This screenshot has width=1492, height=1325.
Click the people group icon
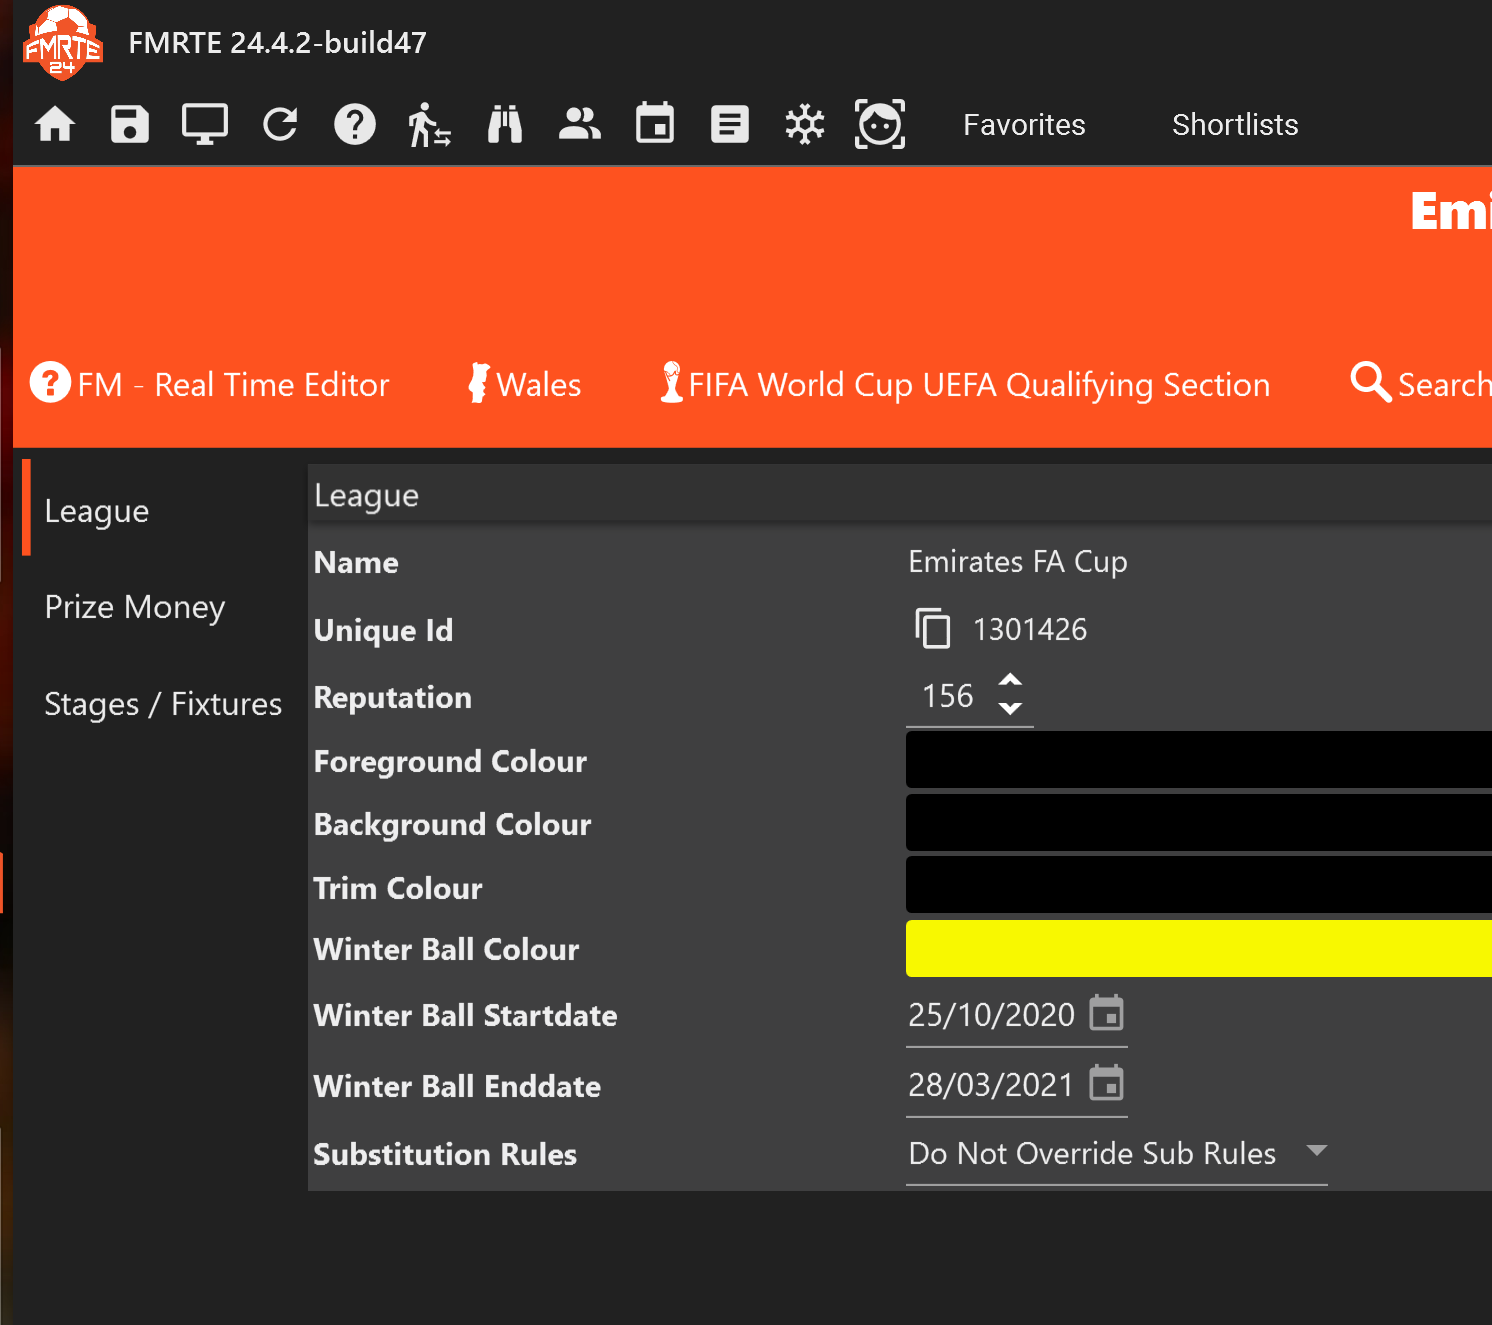580,124
